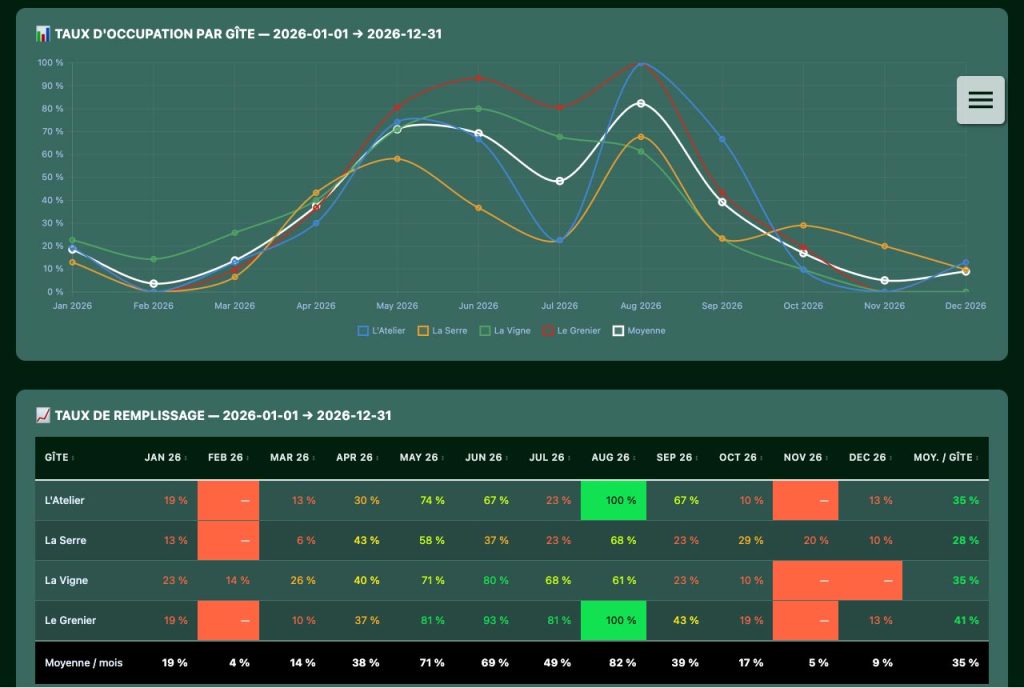1024x688 pixels.
Task: Click the overall 35 % average in bottom row
Action: pos(946,663)
